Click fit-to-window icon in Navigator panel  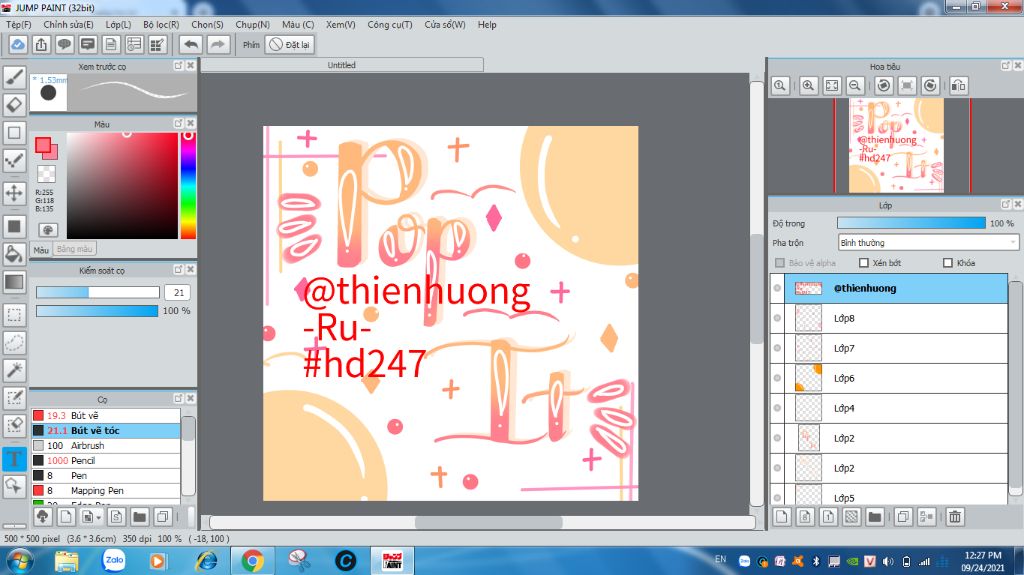832,86
